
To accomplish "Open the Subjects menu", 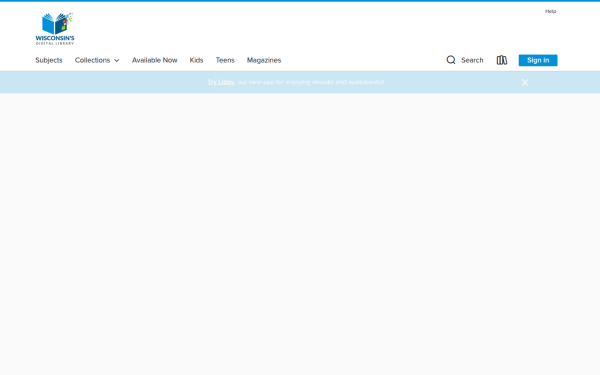I will (x=49, y=60).
